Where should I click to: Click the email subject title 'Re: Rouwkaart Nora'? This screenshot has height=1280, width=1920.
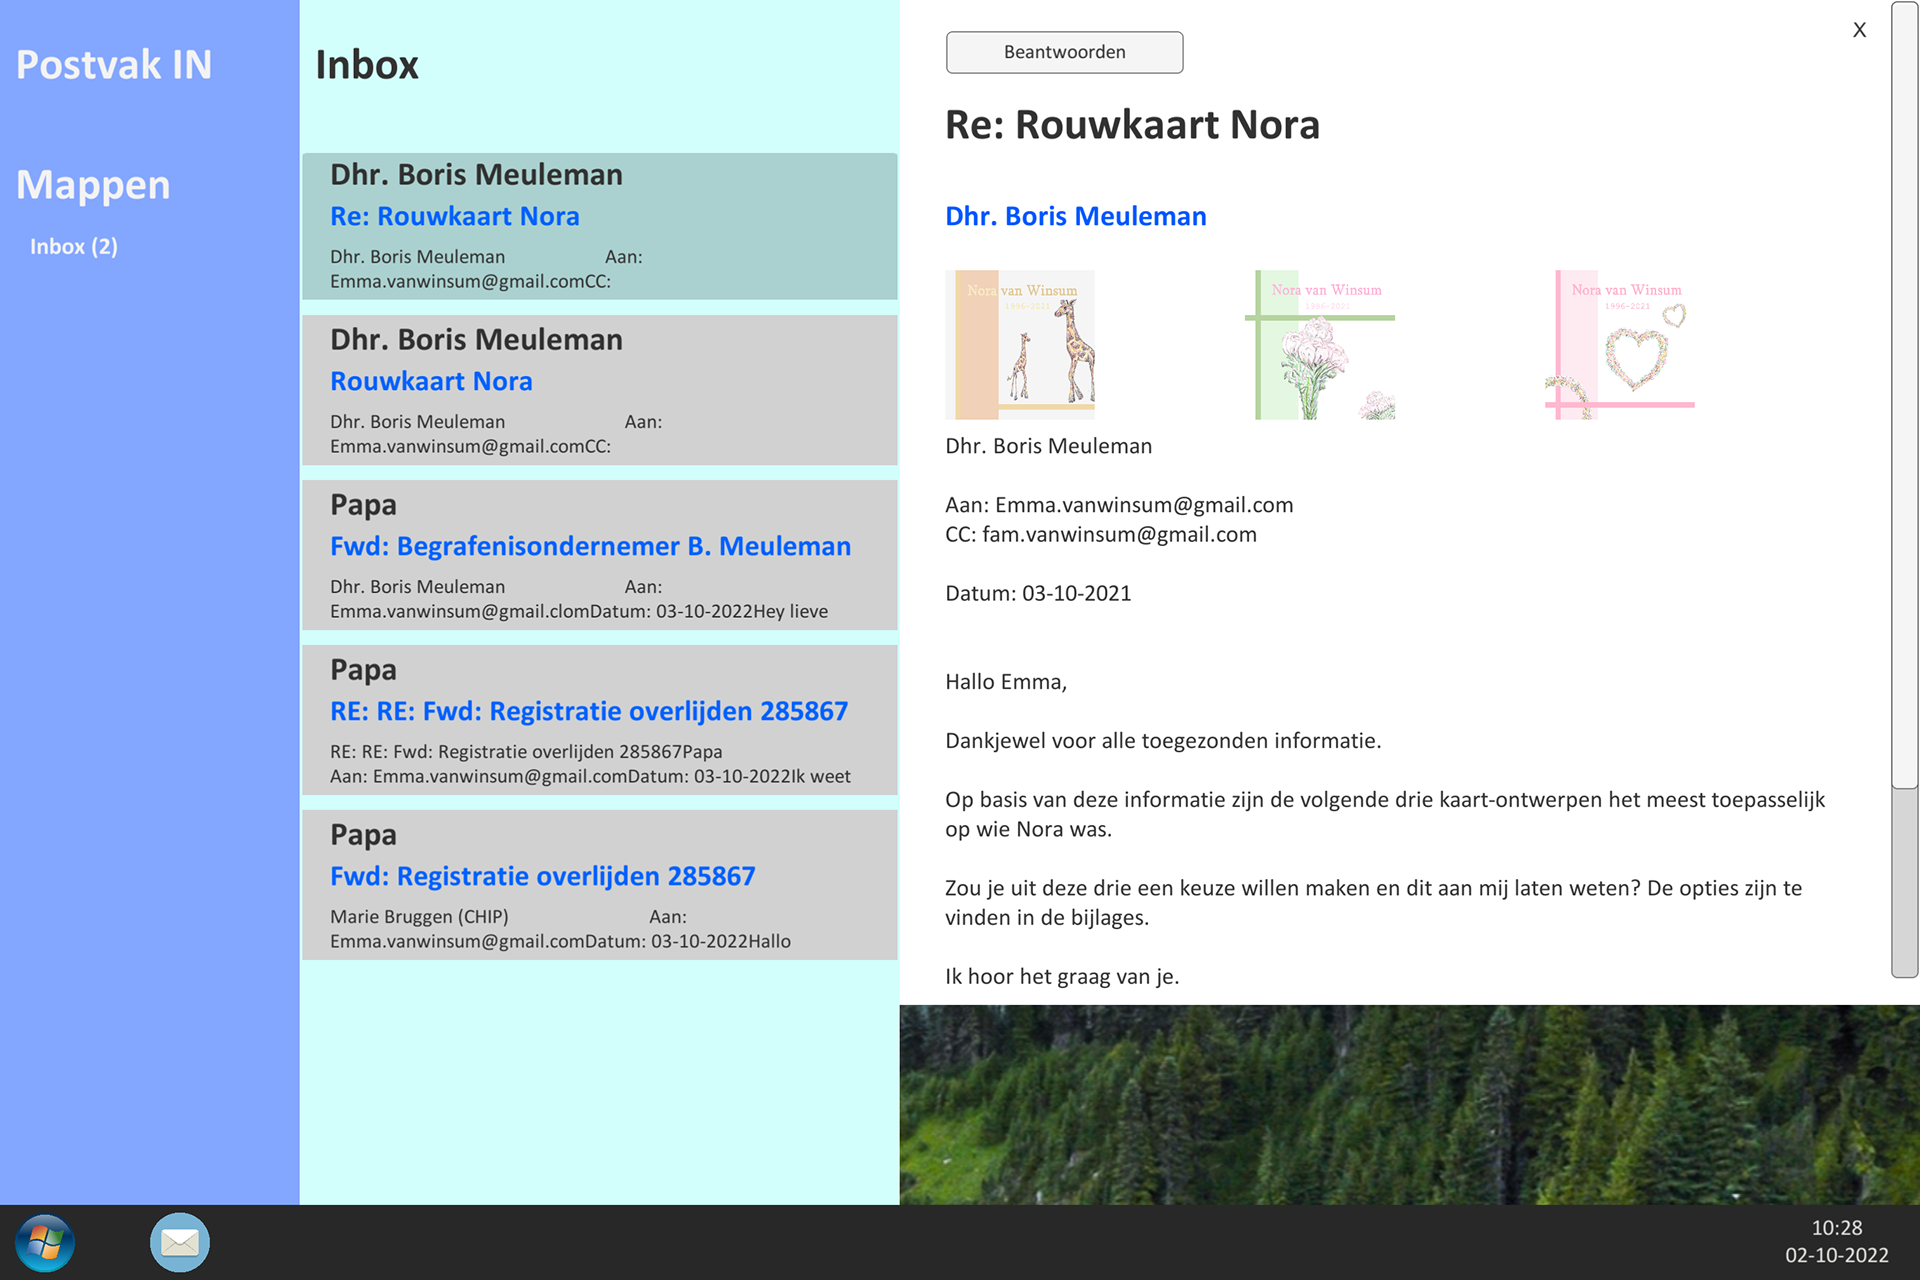coord(1132,125)
